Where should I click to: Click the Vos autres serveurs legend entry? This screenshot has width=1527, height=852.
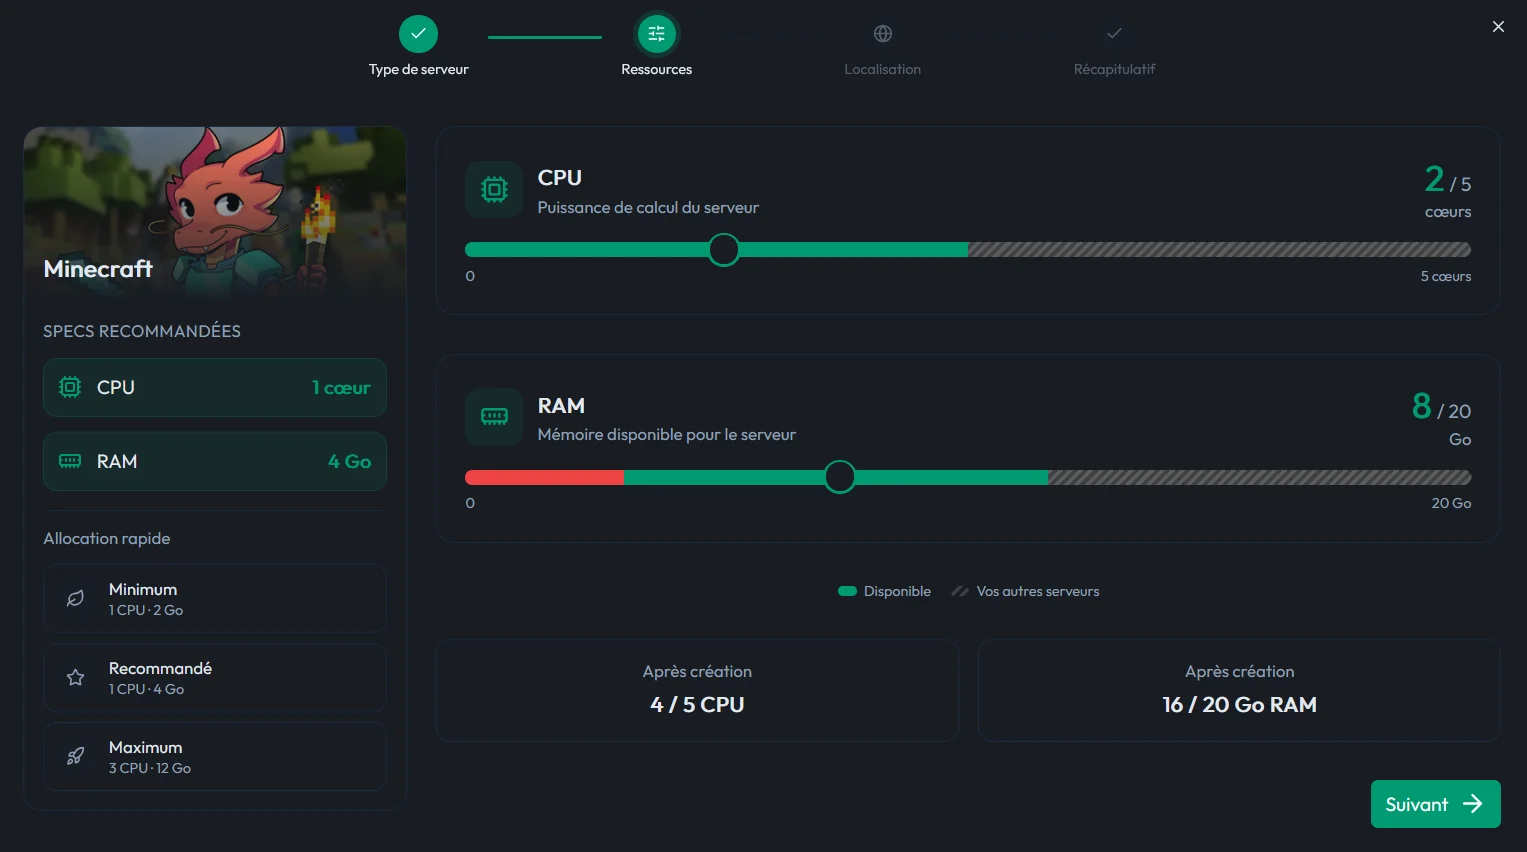1025,591
